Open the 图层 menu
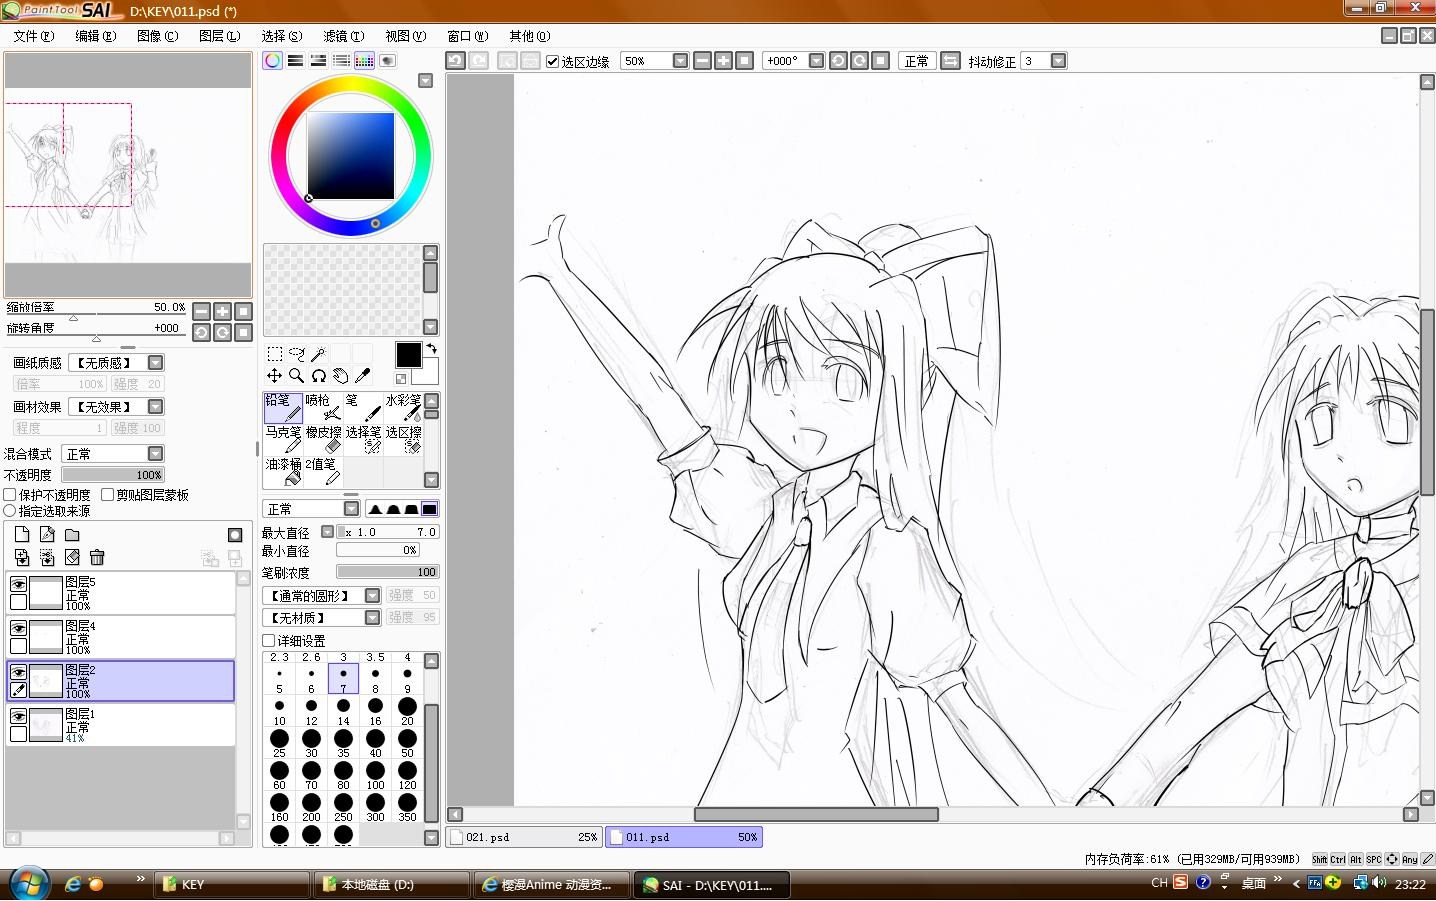Image resolution: width=1436 pixels, height=901 pixels. 219,36
